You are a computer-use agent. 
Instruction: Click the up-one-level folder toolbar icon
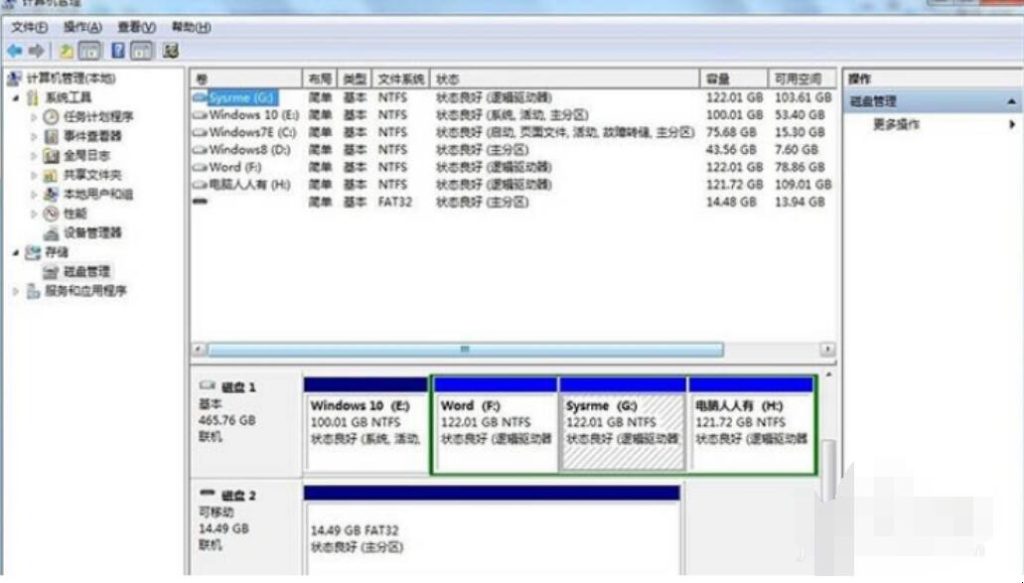[67, 50]
